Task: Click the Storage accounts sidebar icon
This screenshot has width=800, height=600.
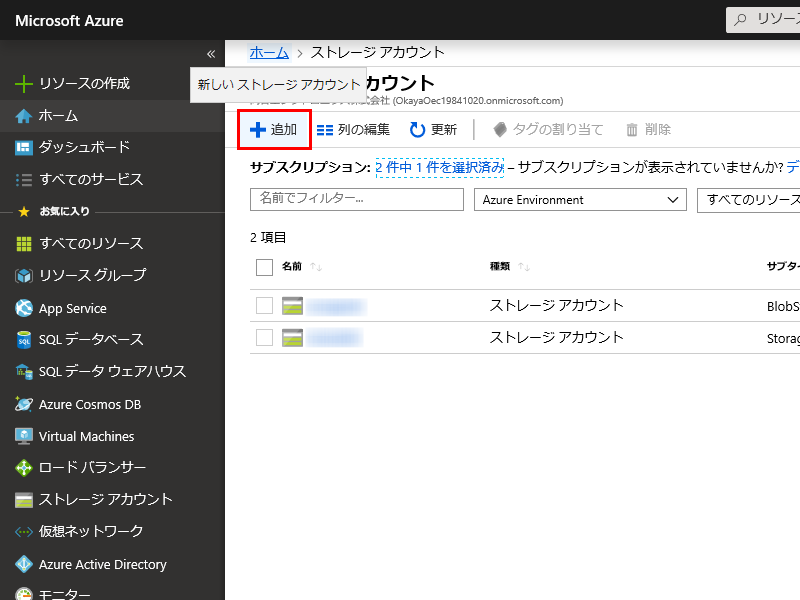Action: [x=23, y=500]
